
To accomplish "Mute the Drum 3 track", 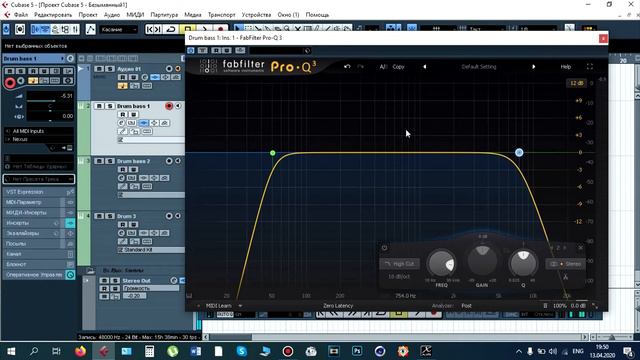I will pyautogui.click(x=99, y=216).
